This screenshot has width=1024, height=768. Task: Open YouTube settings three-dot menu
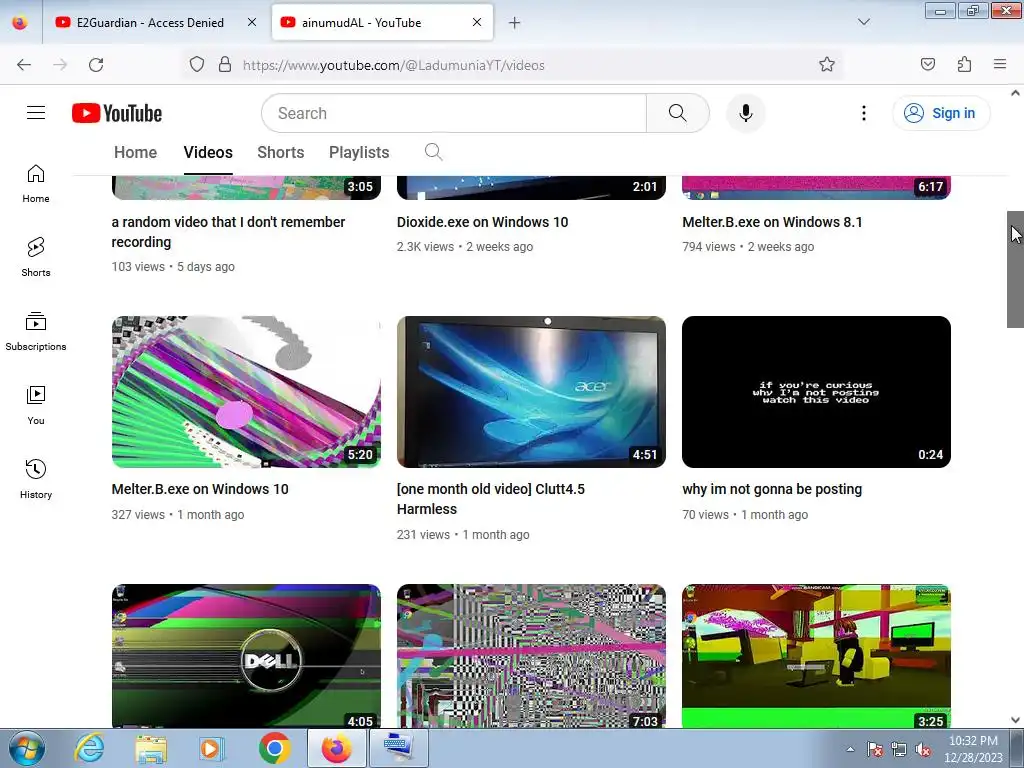[863, 113]
